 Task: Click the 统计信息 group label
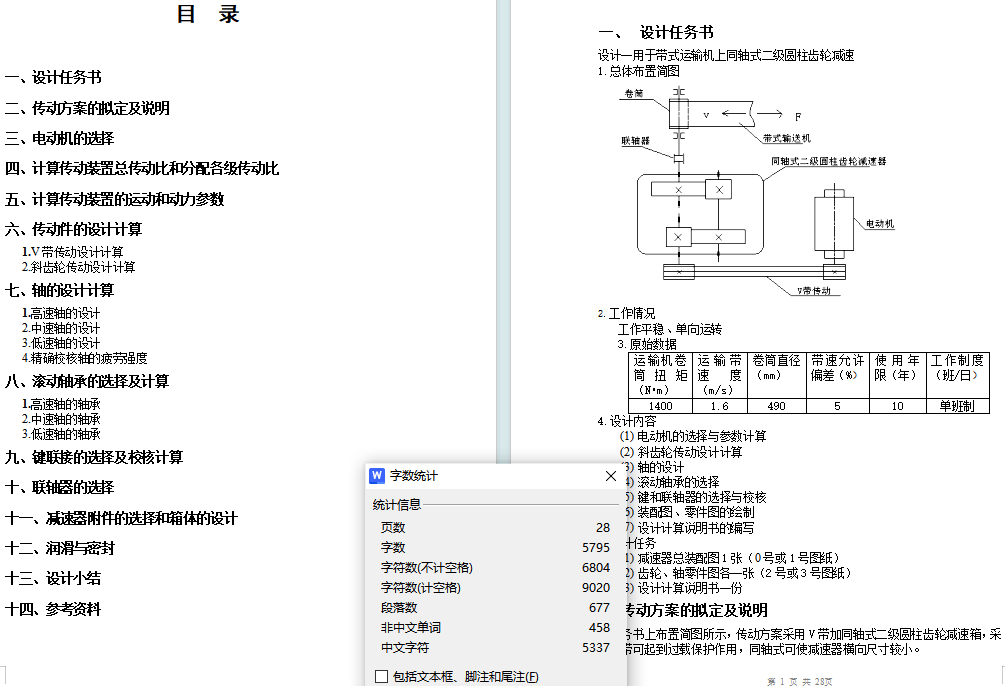(397, 504)
